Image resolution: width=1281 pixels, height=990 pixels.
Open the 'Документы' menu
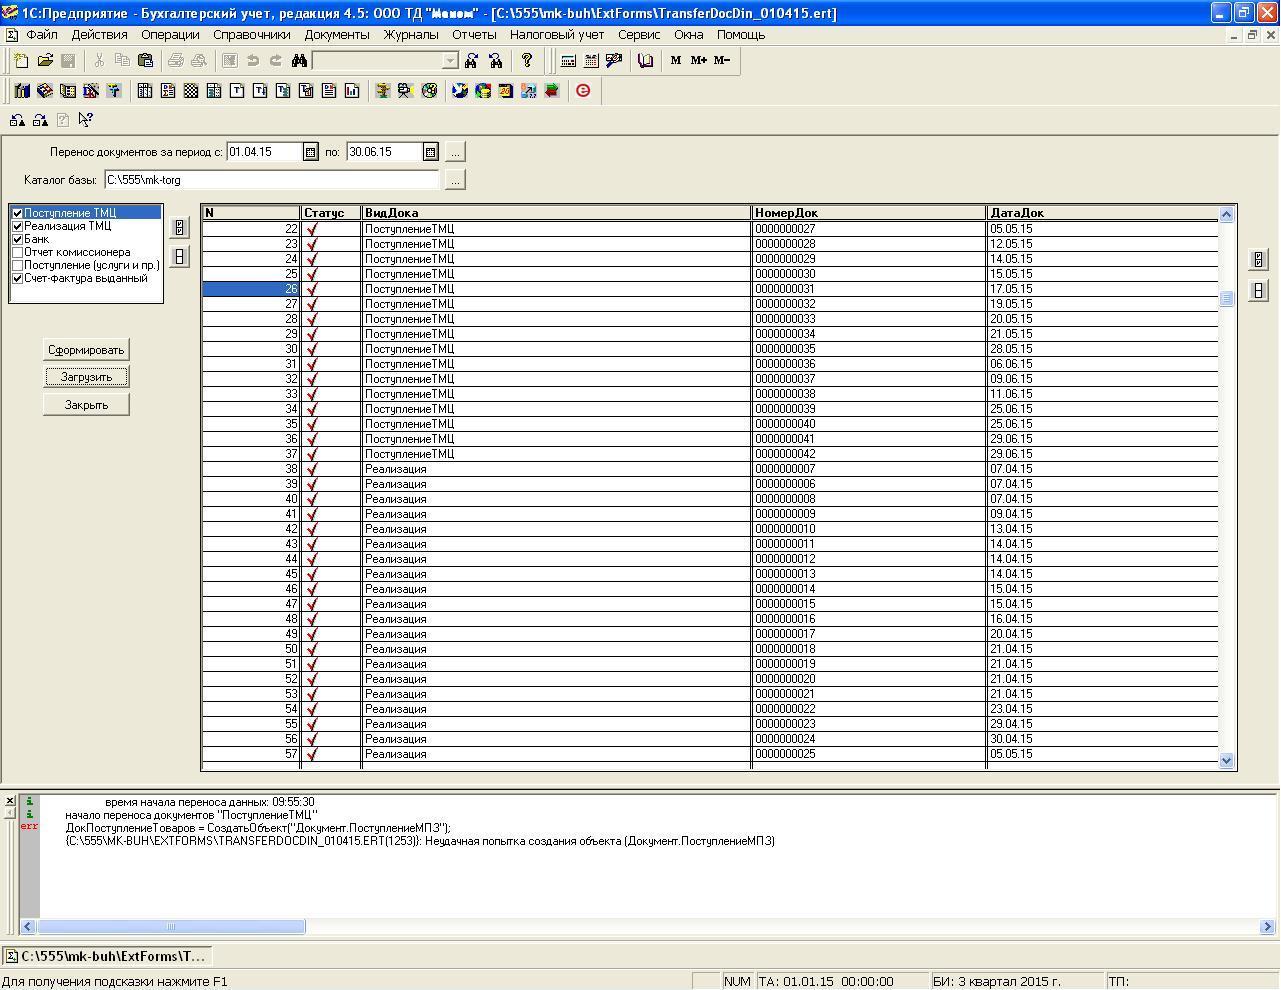336,34
